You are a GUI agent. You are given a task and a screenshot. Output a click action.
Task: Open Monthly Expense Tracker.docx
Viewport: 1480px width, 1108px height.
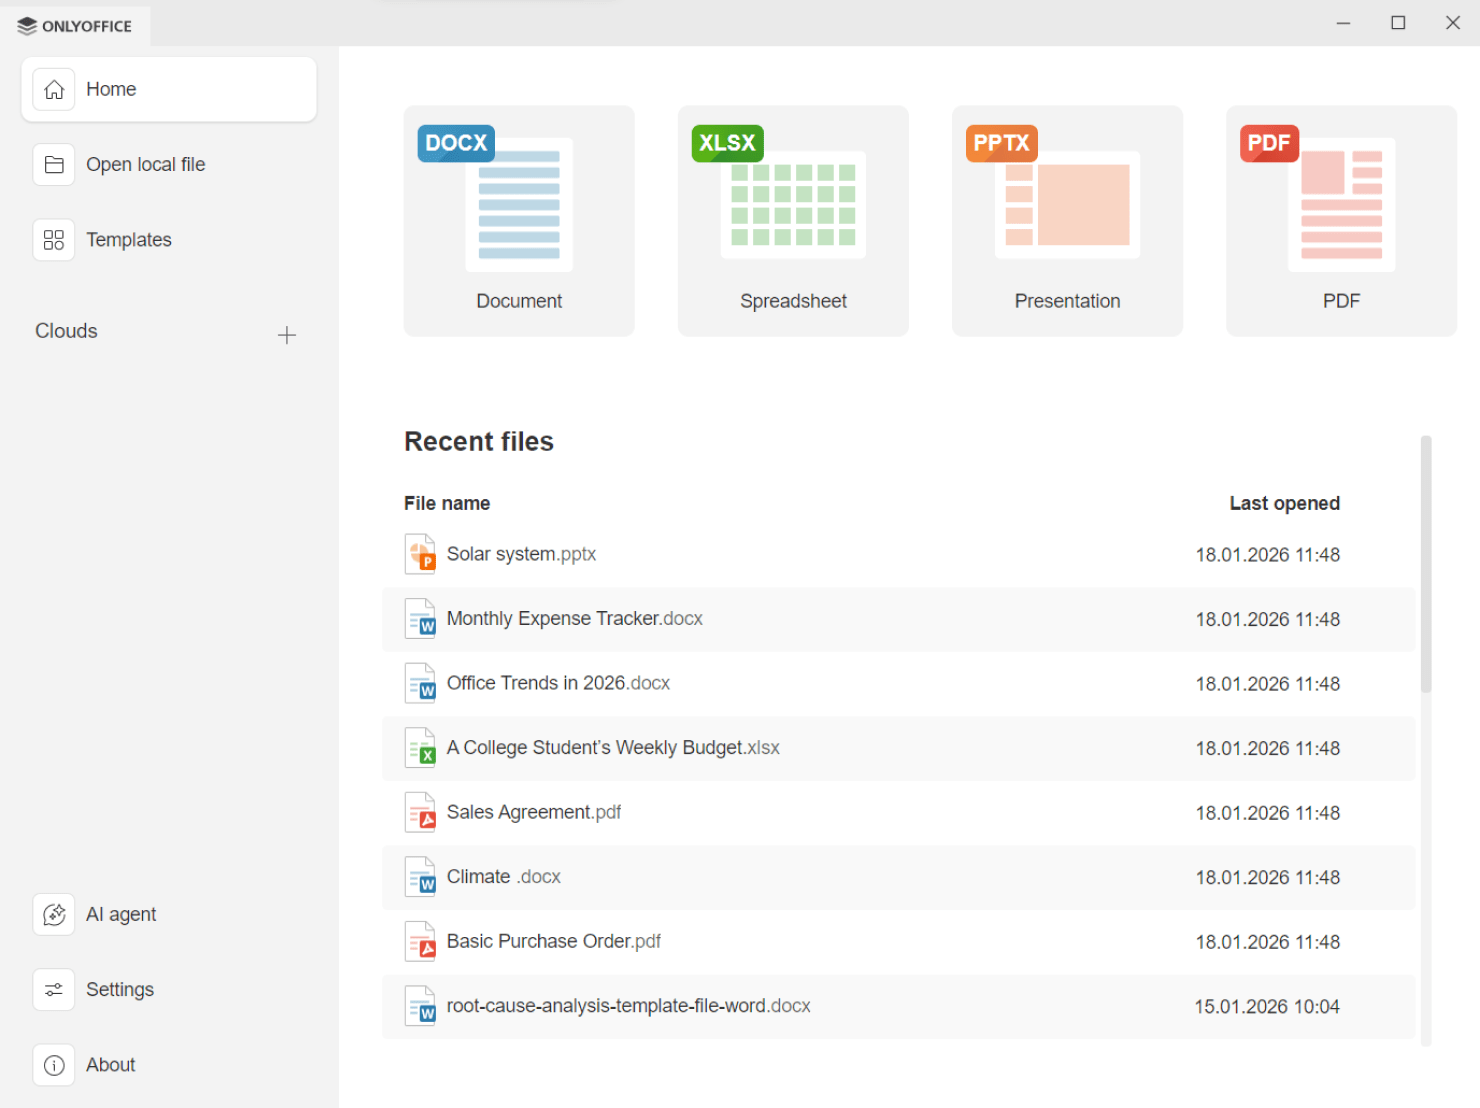[574, 619]
